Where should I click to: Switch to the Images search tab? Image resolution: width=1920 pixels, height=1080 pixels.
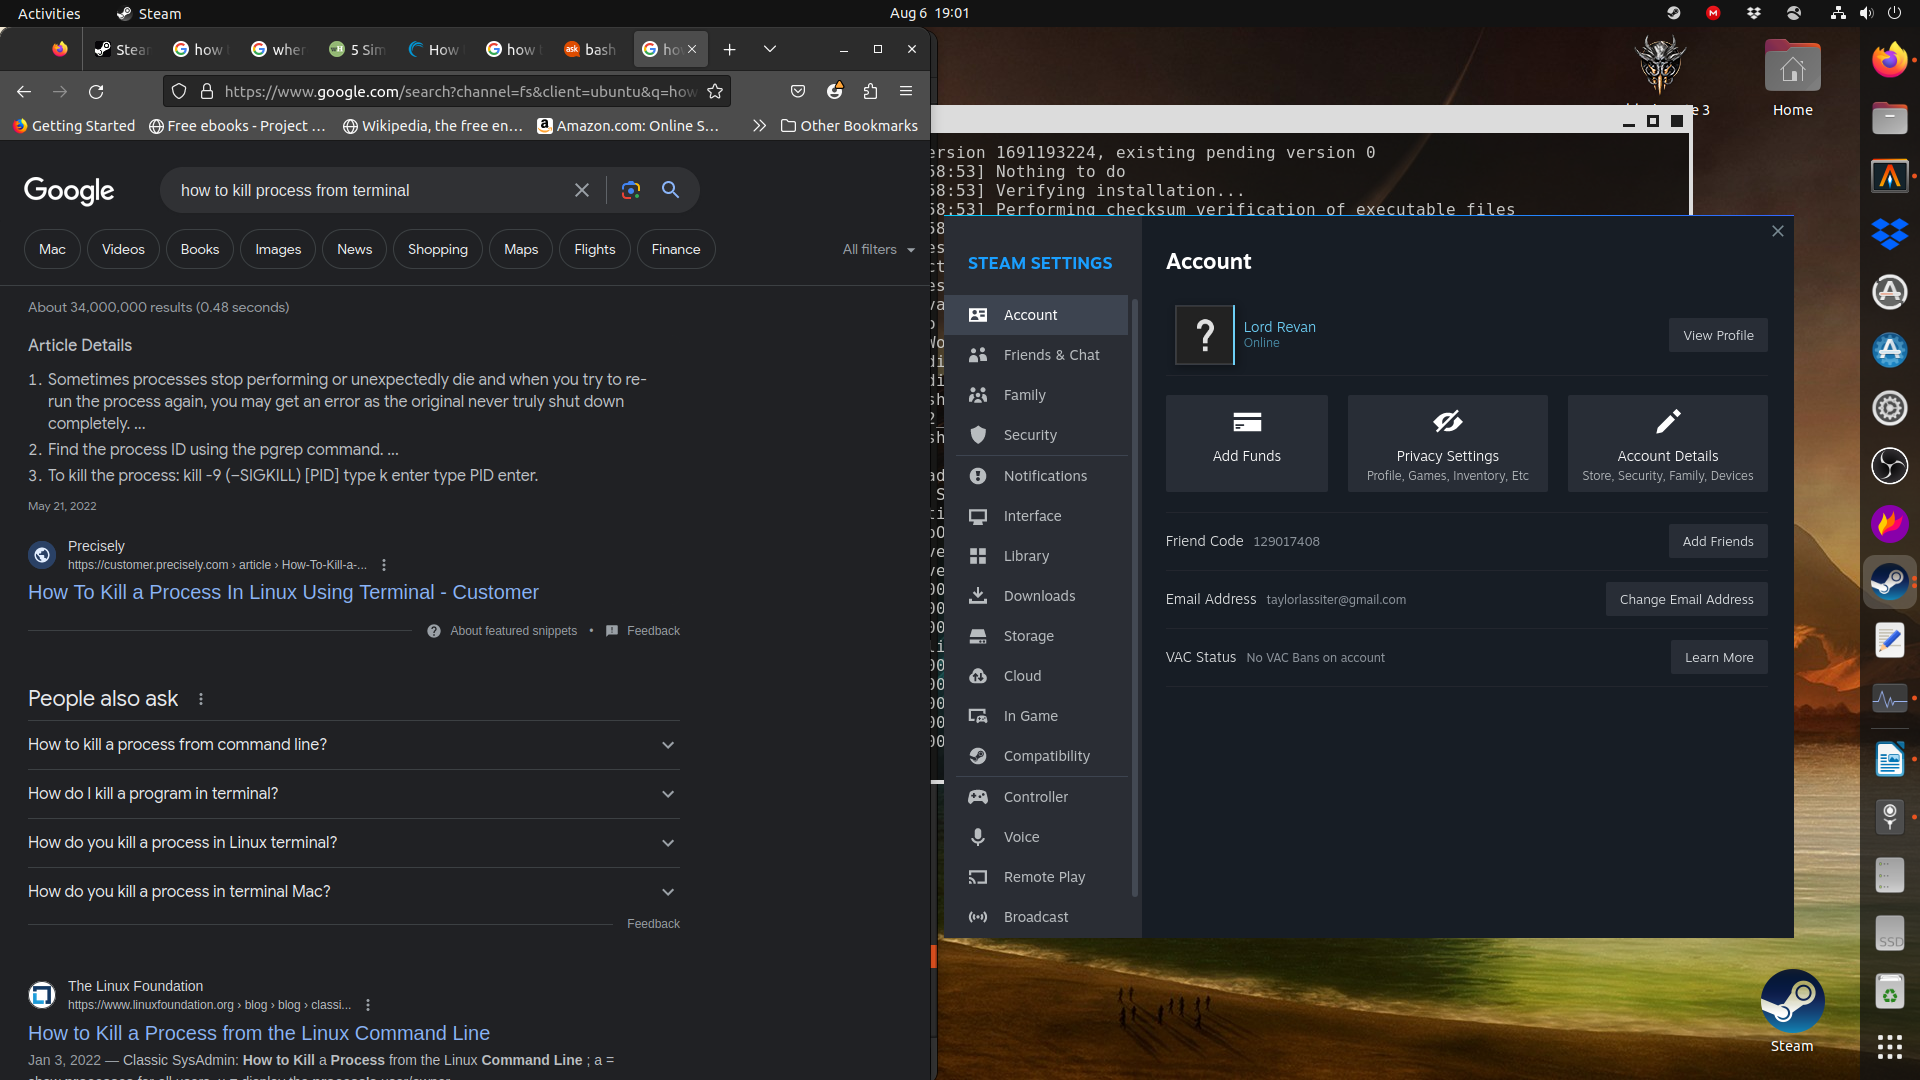[x=277, y=249]
